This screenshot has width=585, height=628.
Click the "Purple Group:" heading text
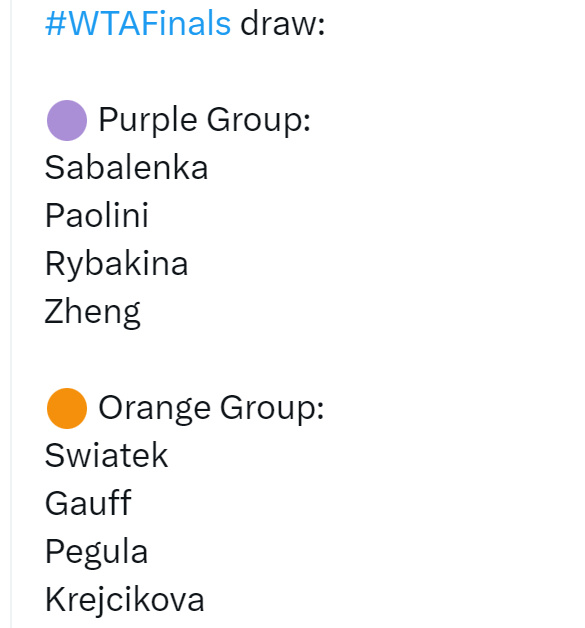point(205,120)
